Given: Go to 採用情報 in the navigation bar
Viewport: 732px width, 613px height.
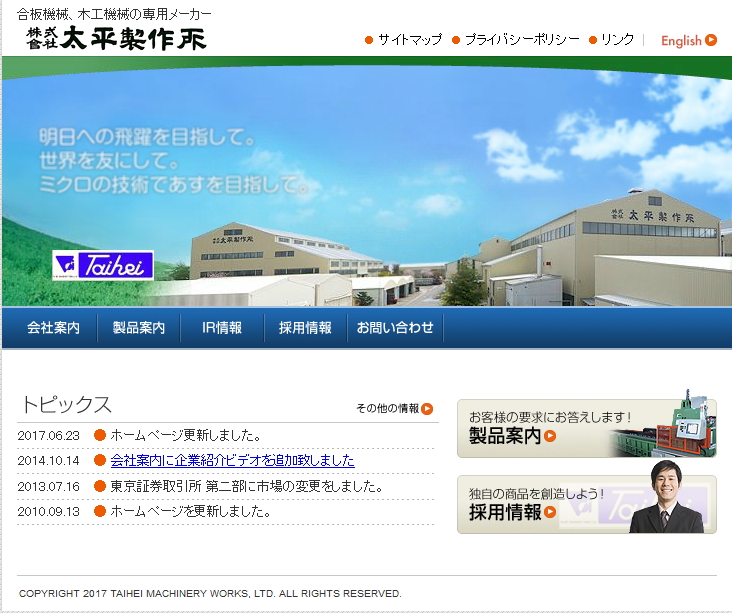Looking at the screenshot, I should (x=305, y=328).
